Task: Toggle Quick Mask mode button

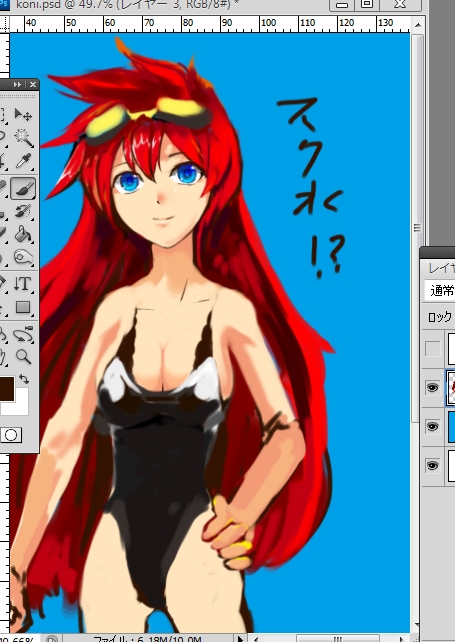Action: (11, 435)
